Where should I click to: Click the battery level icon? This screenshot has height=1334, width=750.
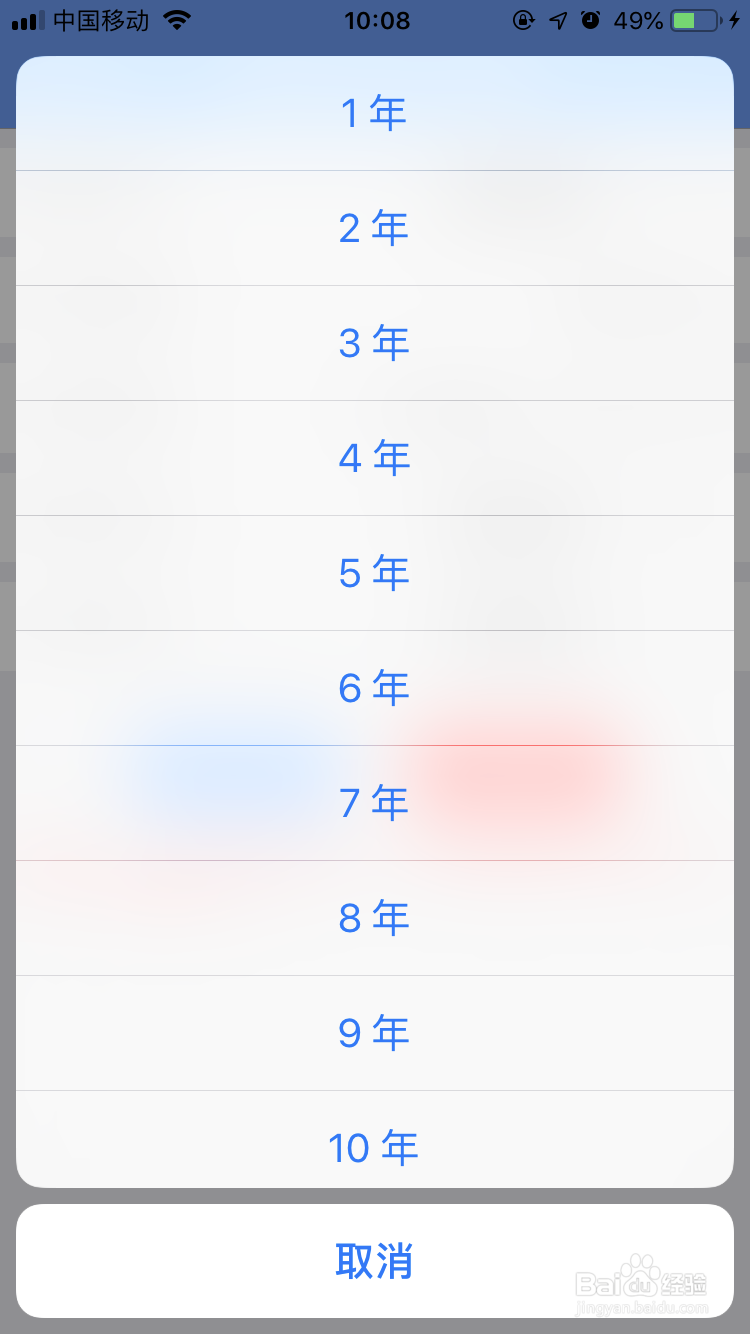click(697, 20)
